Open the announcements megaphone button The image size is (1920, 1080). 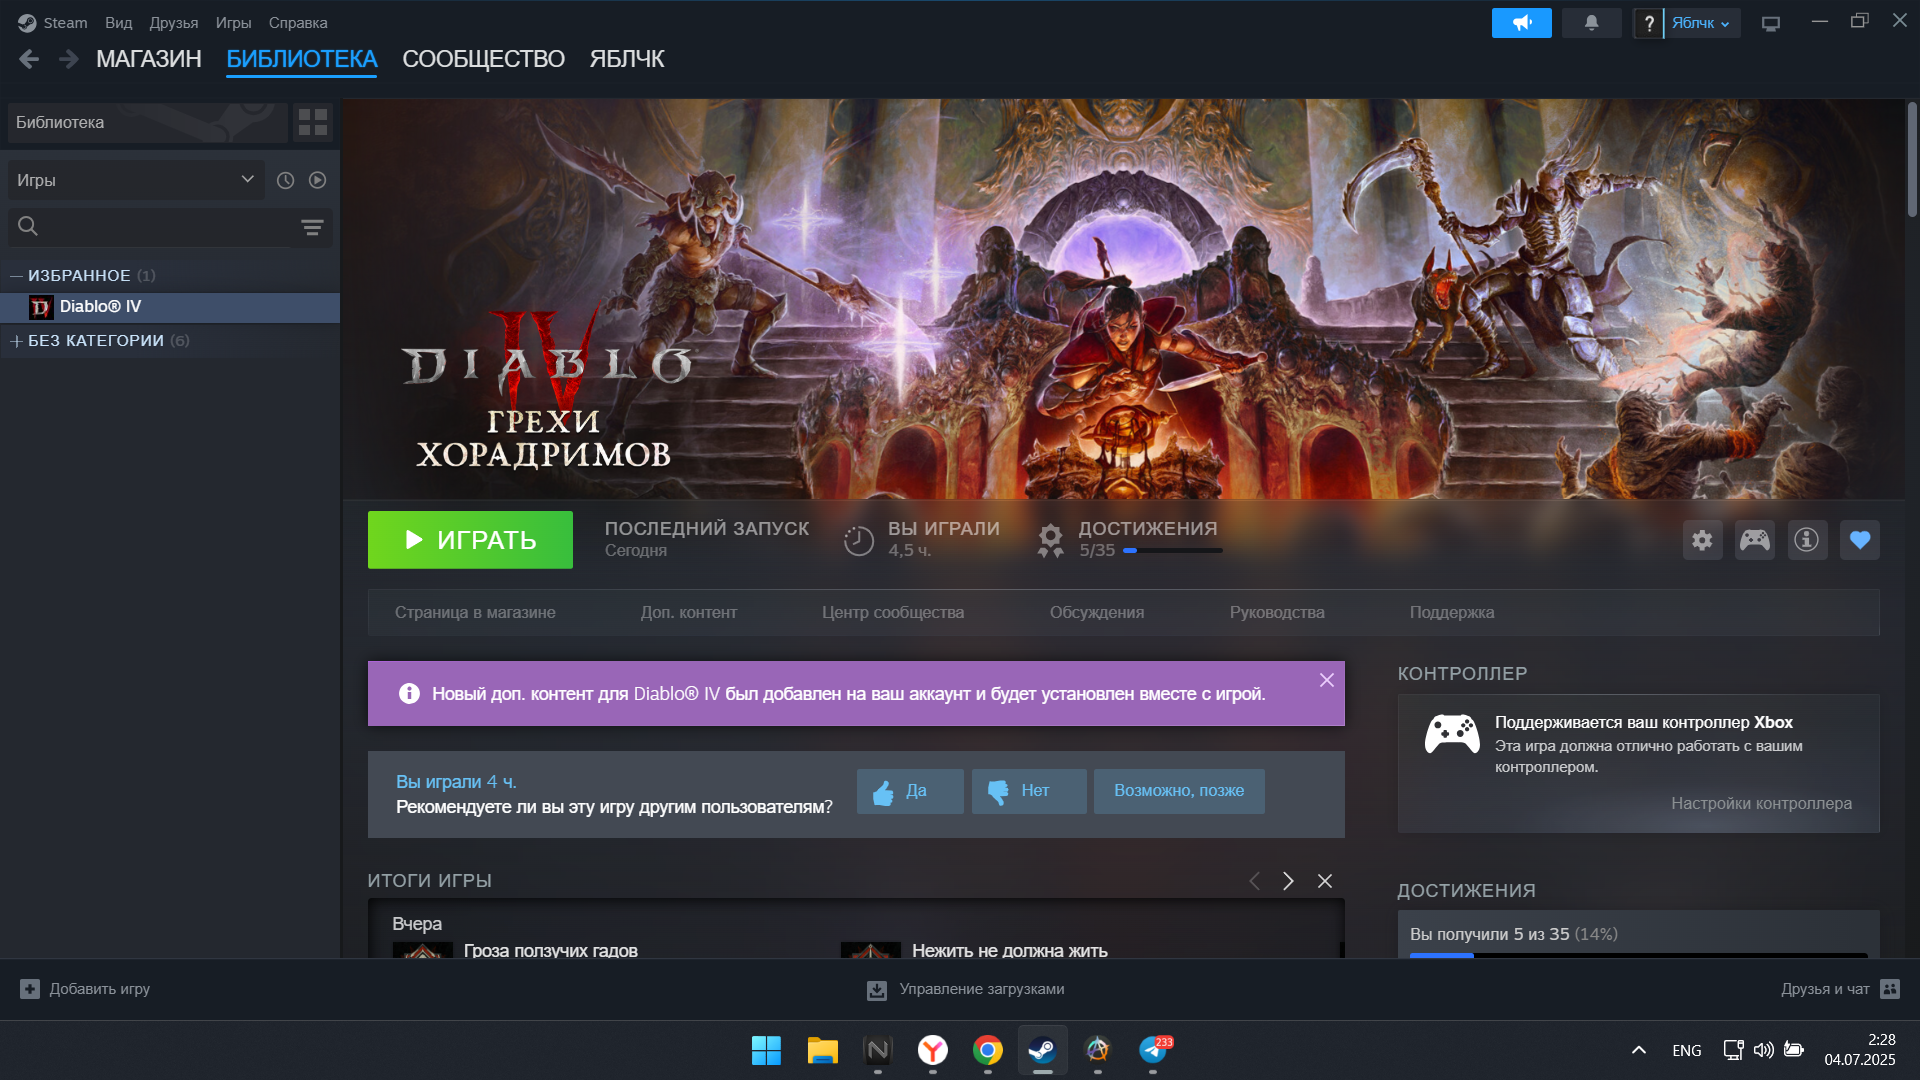coord(1521,22)
